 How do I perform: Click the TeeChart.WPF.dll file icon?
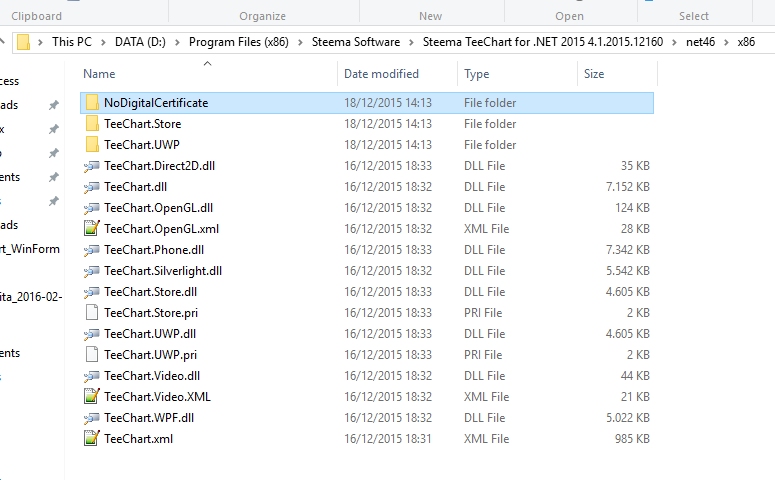[91, 418]
